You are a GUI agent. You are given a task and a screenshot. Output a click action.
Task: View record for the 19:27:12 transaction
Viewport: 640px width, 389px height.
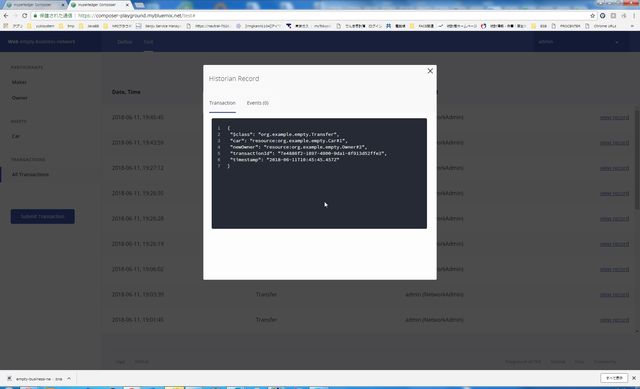click(614, 168)
